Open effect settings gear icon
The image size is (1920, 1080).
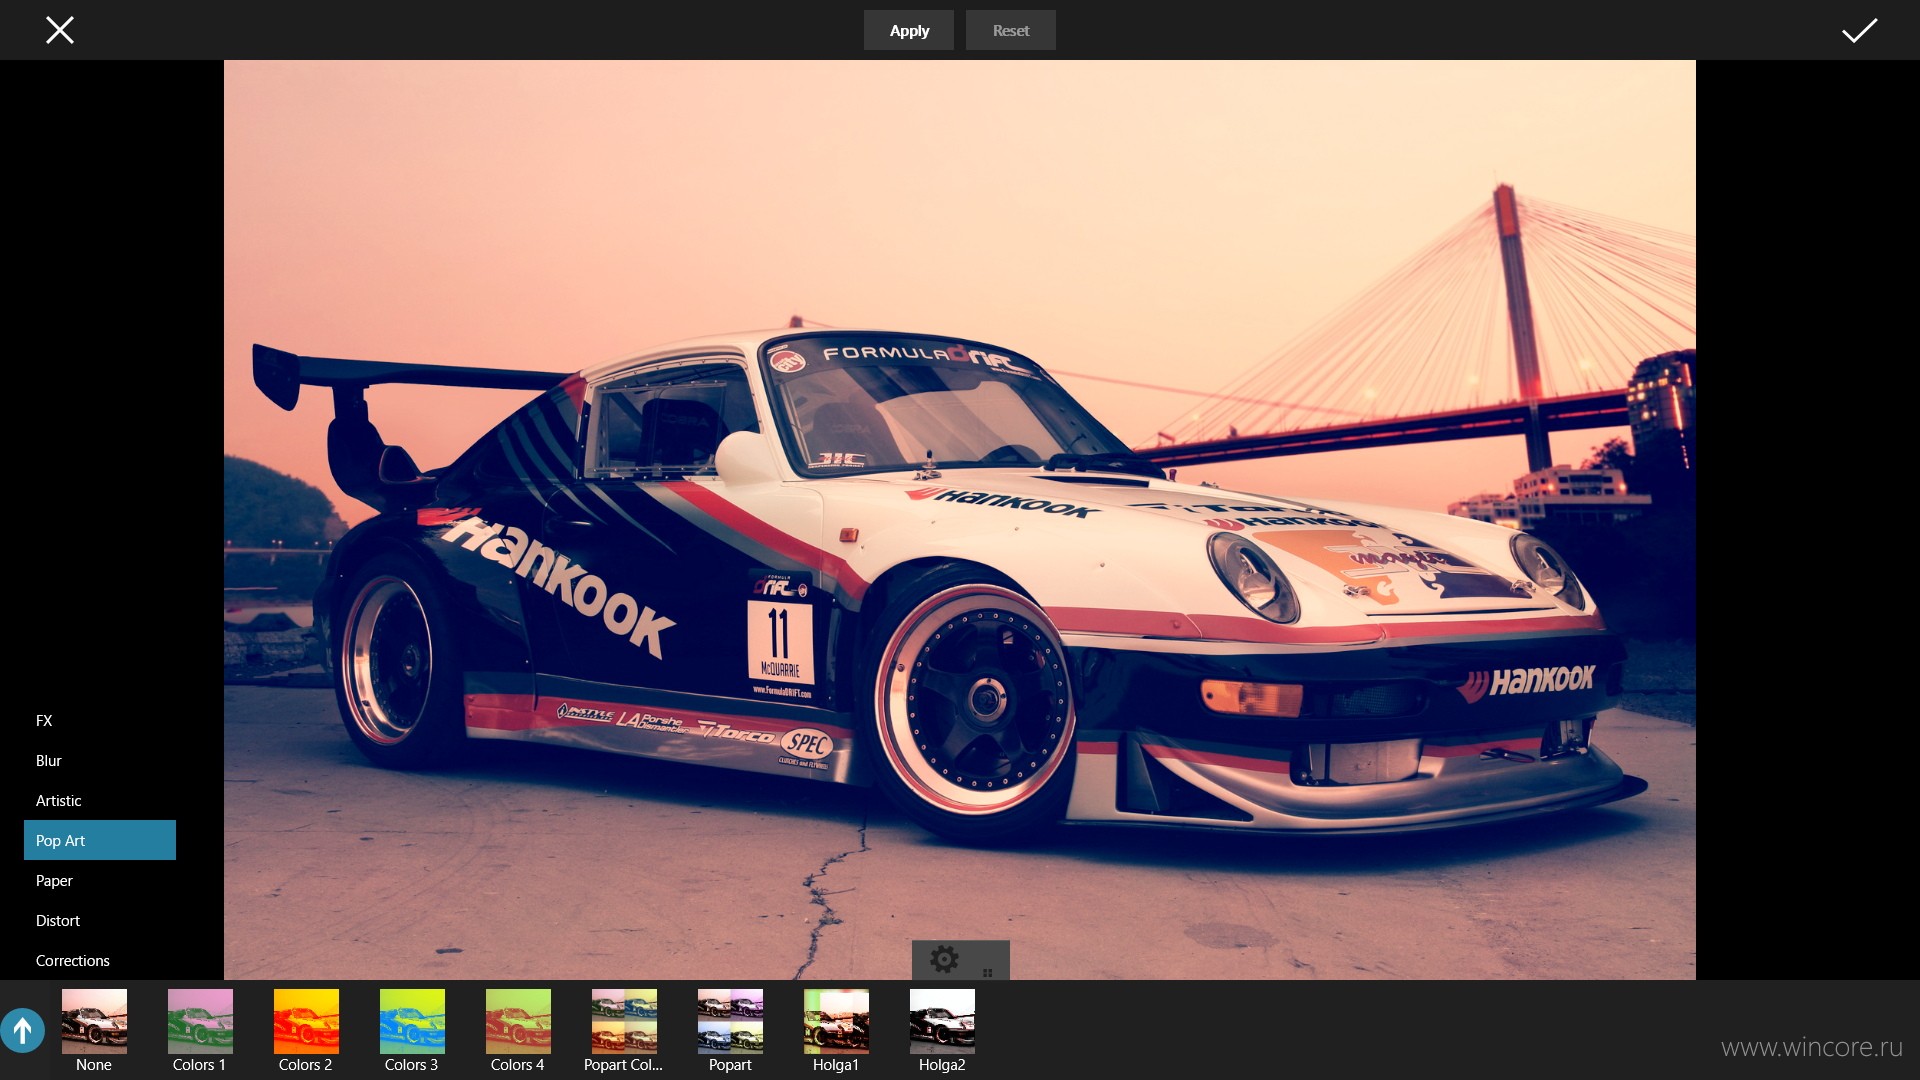[x=944, y=959]
